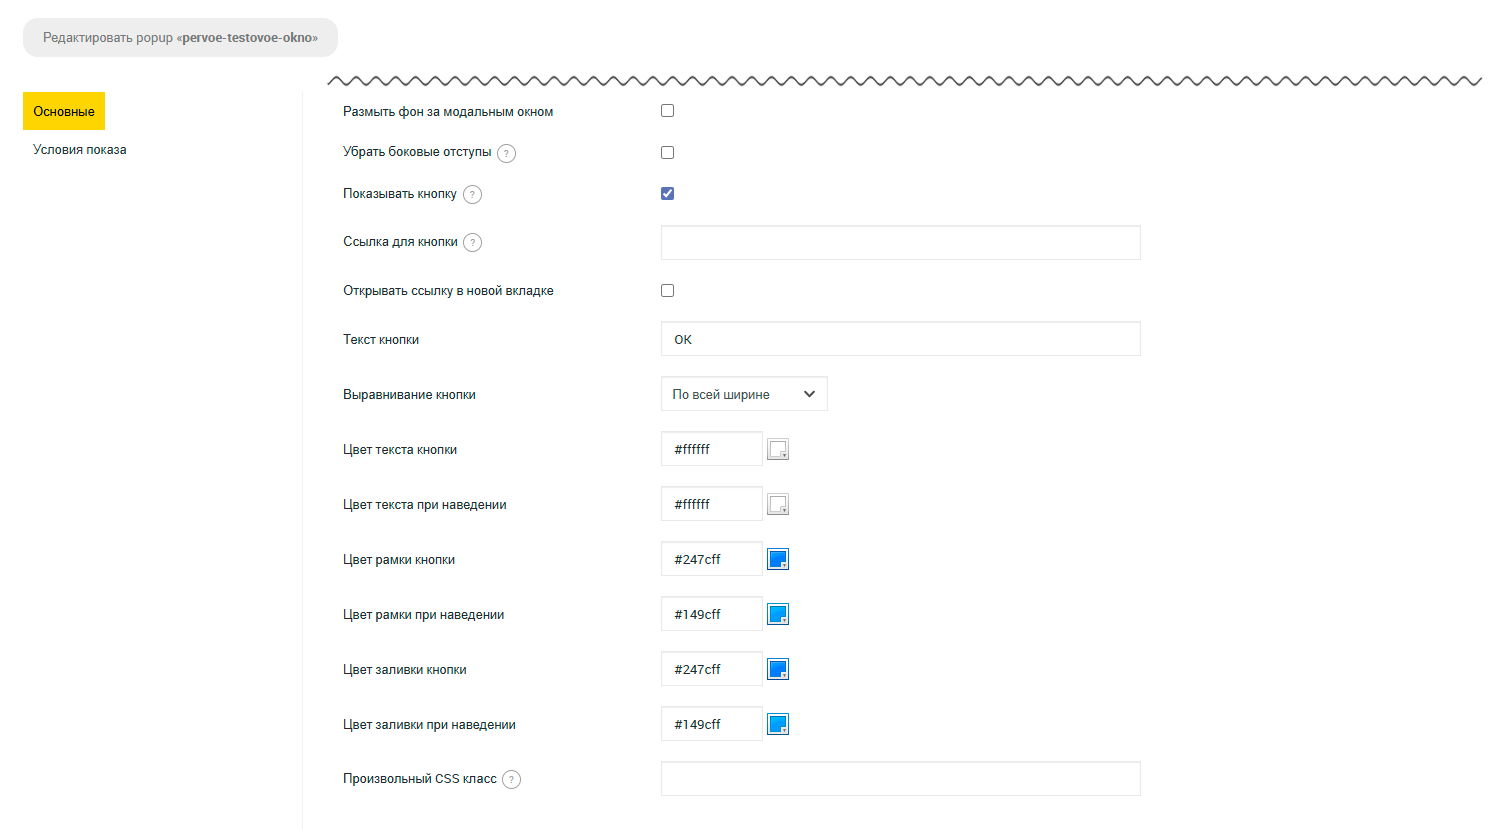Select the Основные tab

[x=64, y=111]
